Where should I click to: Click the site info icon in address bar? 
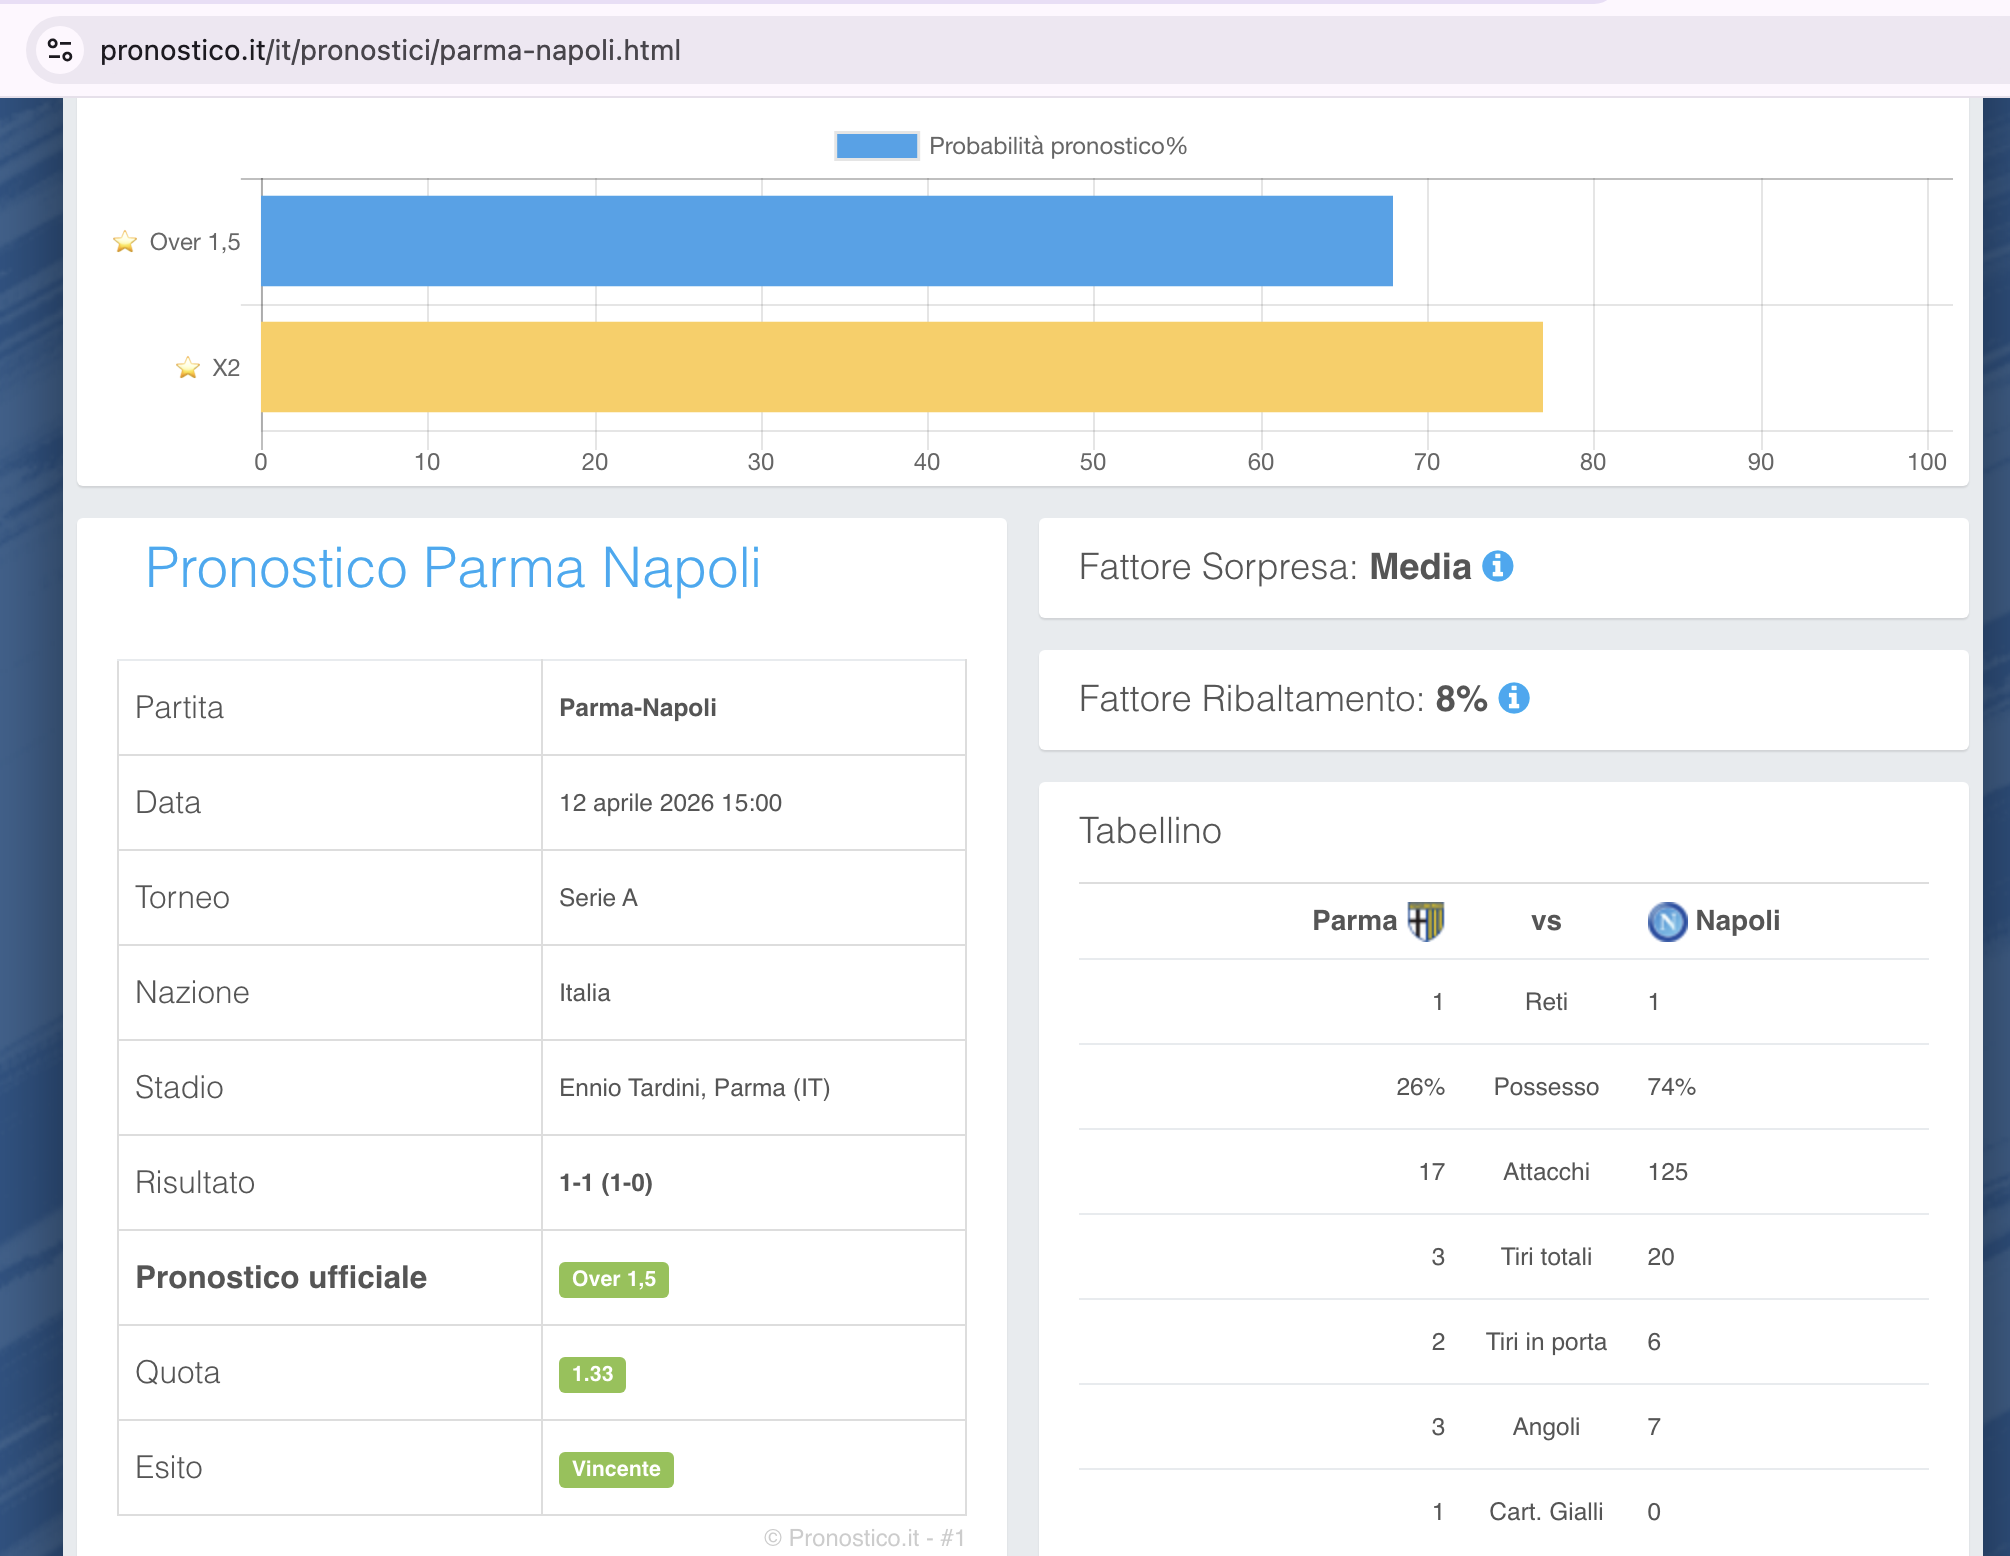click(x=60, y=50)
